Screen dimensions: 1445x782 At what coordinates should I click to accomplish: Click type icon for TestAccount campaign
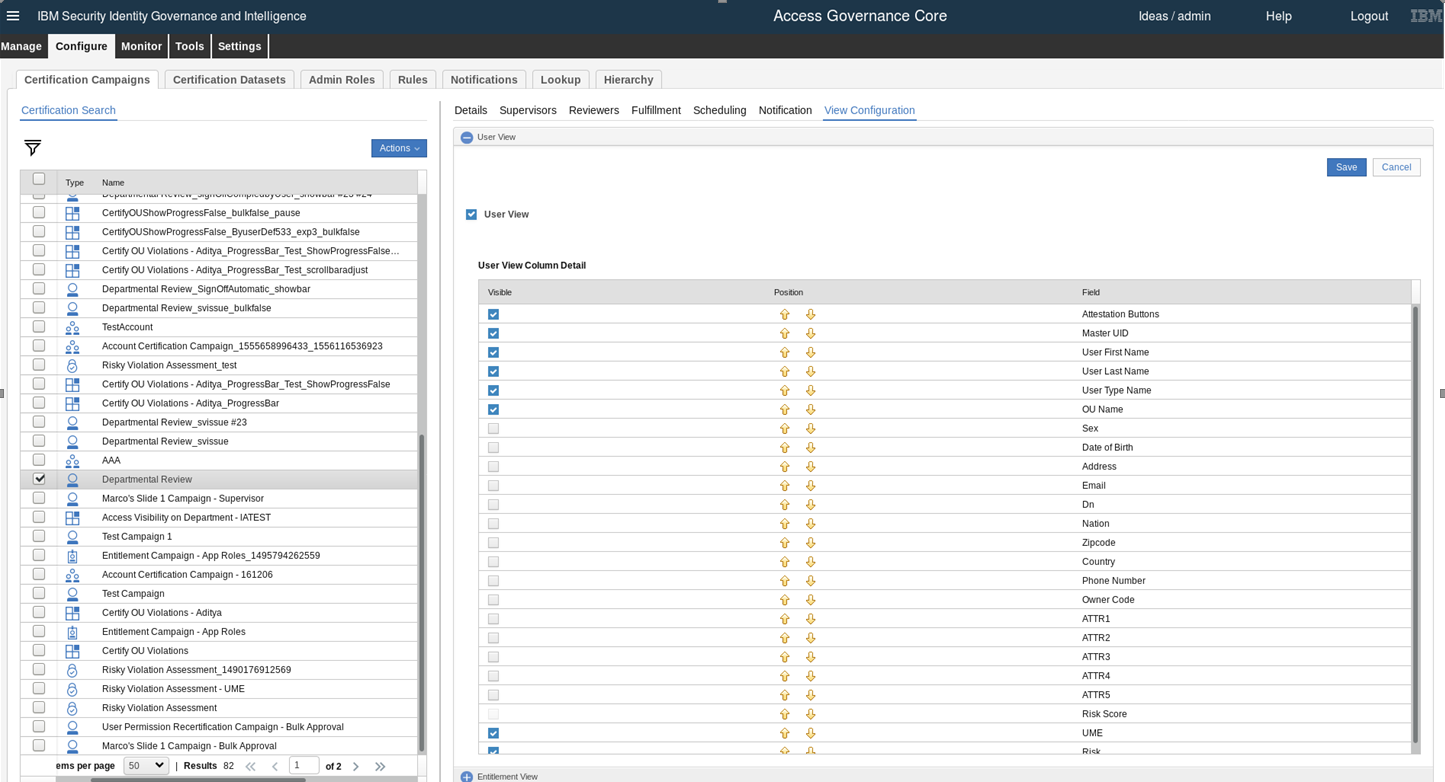pyautogui.click(x=72, y=327)
